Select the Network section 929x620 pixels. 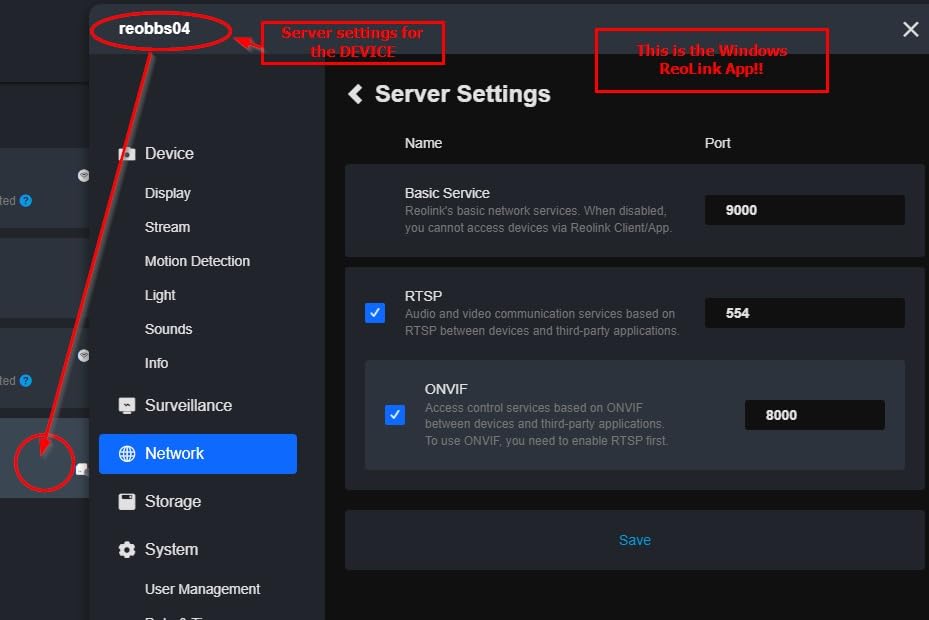(198, 453)
